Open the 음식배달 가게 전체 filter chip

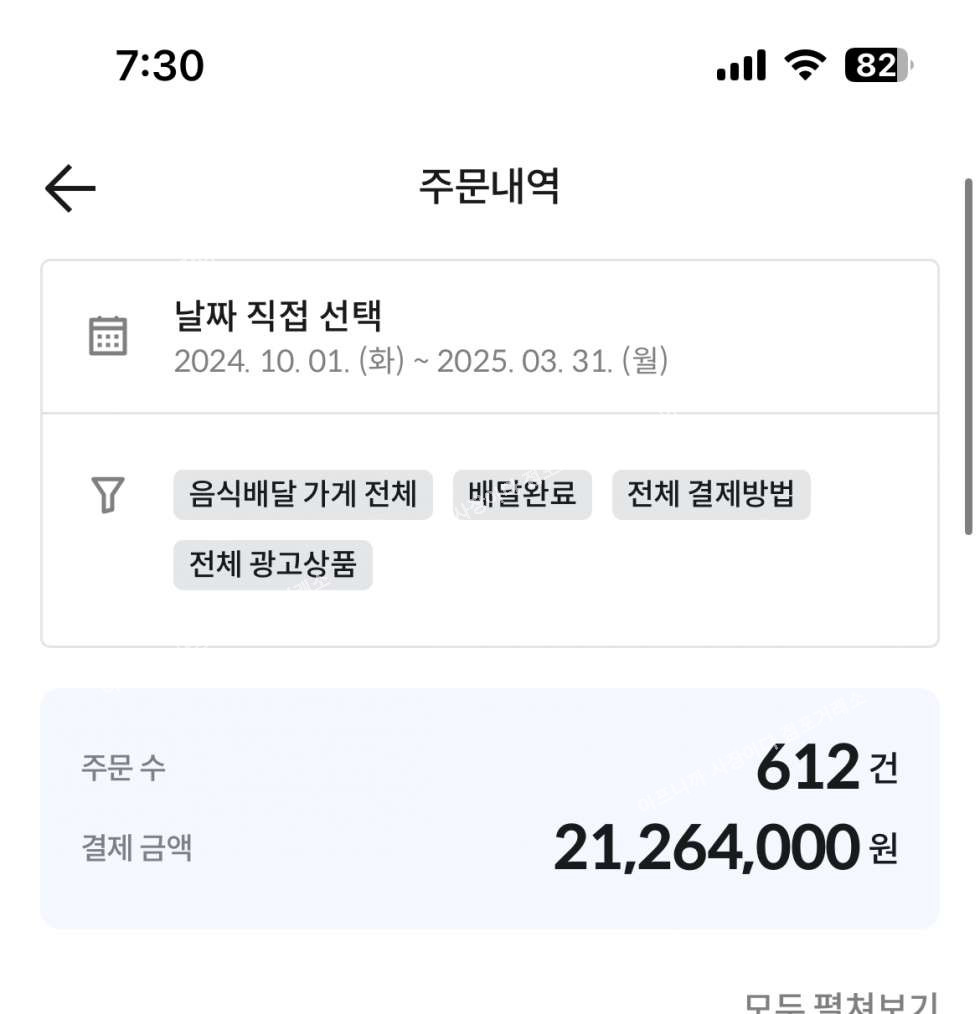[x=303, y=494]
